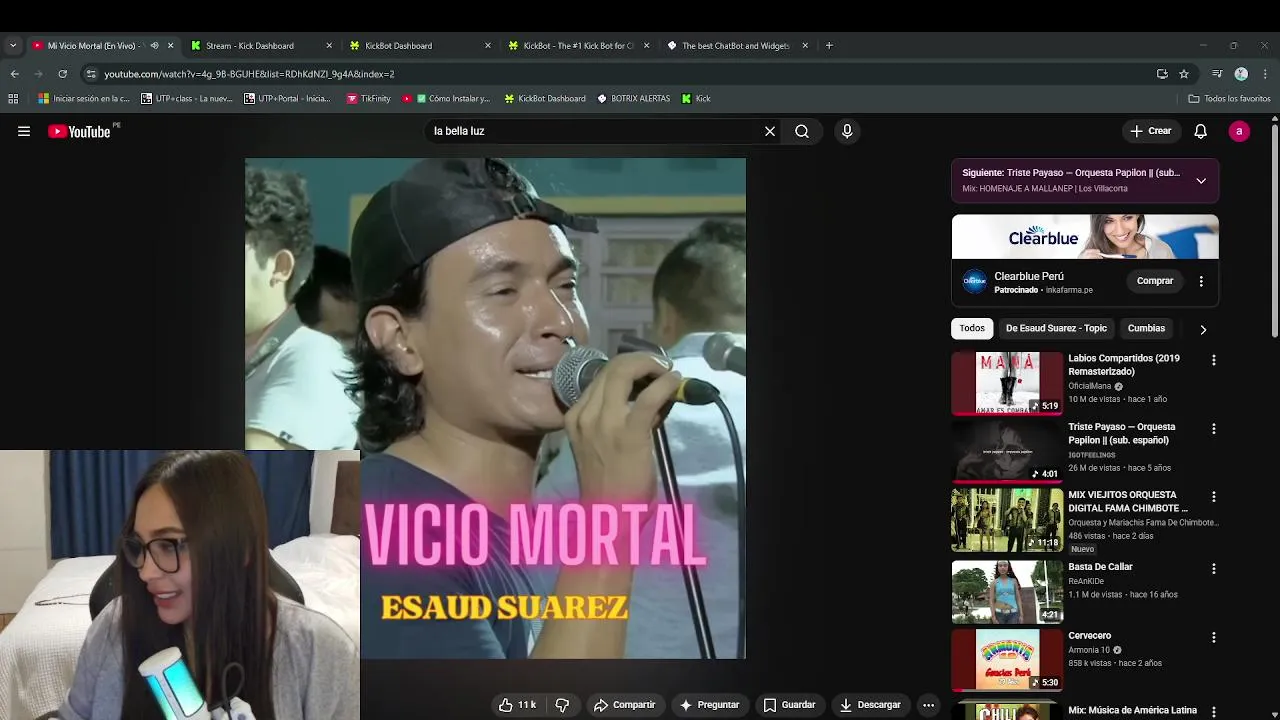
Task: Click Guardar to save video
Action: [x=789, y=705]
